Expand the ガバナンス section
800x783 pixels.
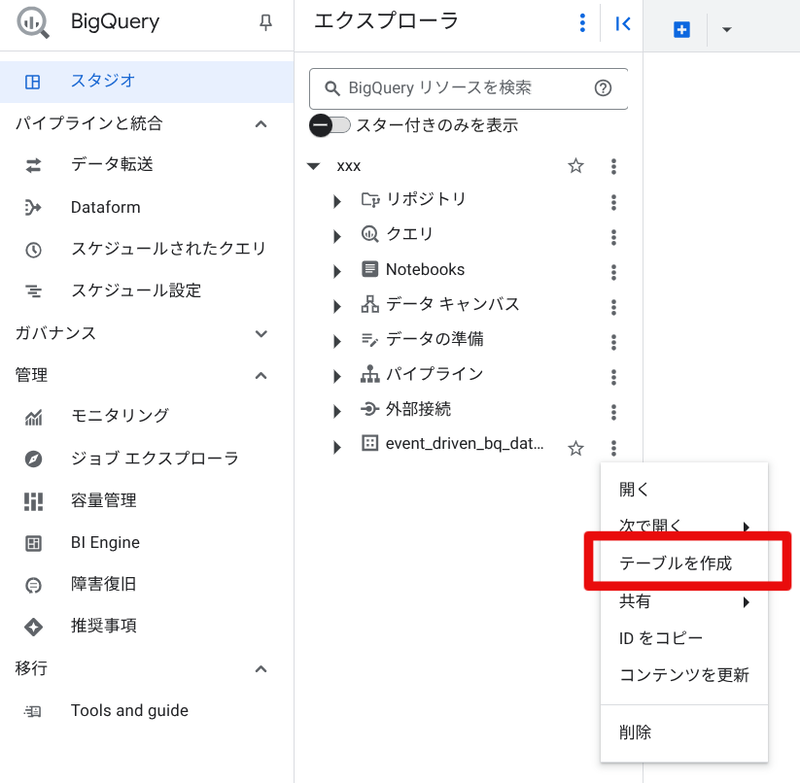pyautogui.click(x=261, y=334)
